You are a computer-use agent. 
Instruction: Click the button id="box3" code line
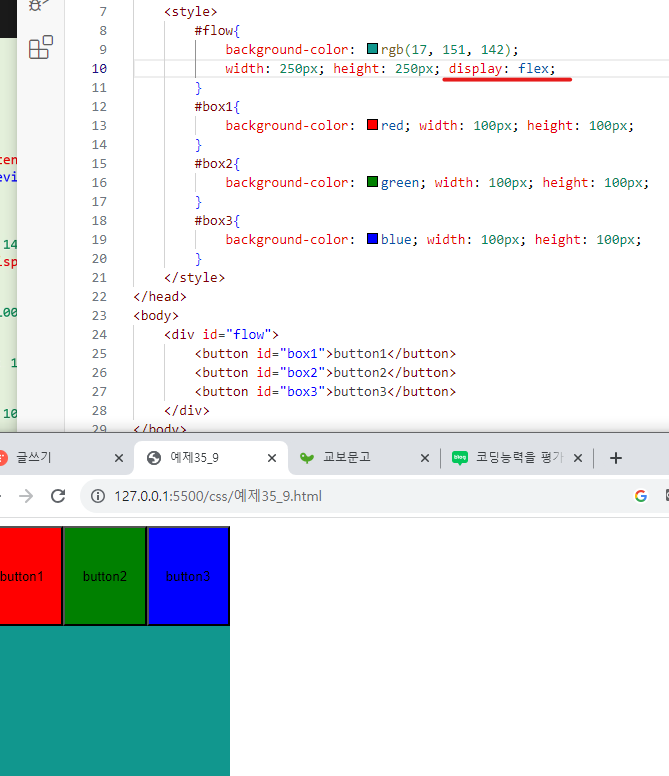(325, 391)
